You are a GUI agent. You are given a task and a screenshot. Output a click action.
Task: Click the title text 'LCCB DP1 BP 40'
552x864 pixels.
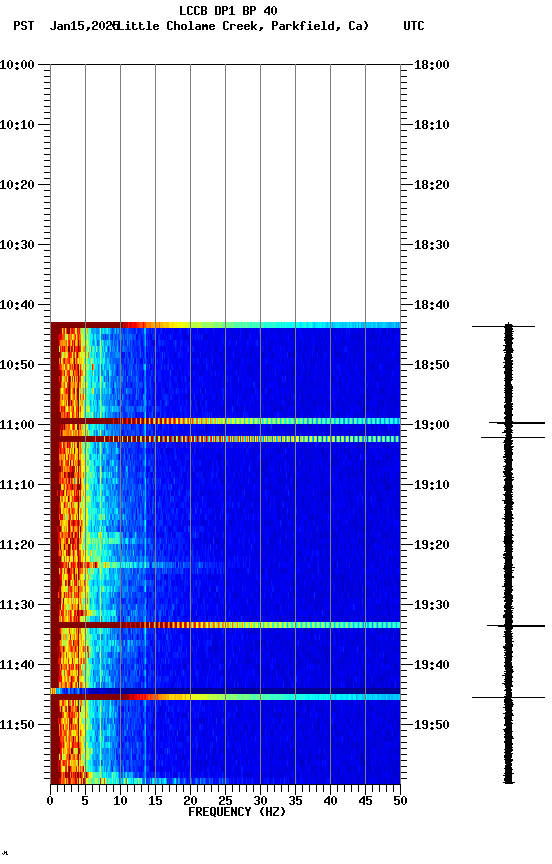tap(228, 10)
